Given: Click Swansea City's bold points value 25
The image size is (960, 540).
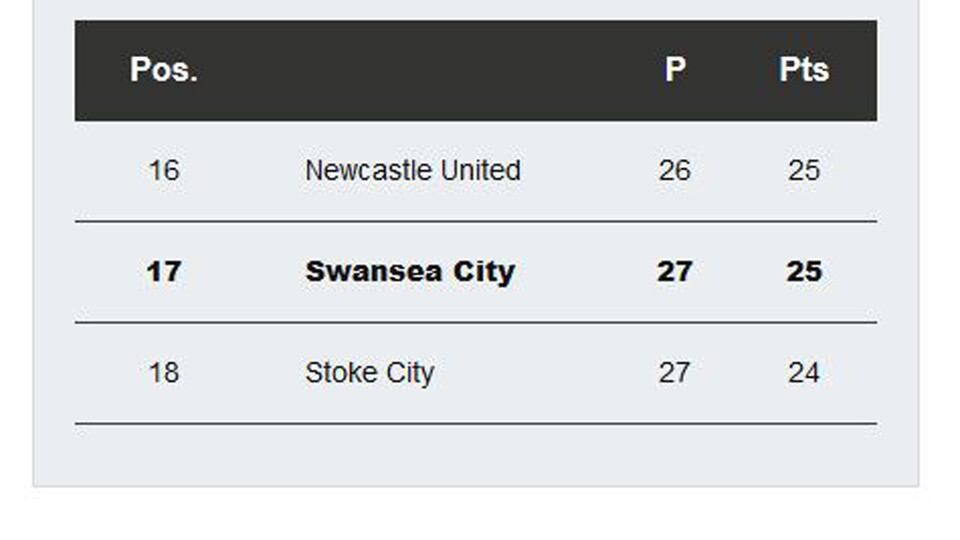Looking at the screenshot, I should [803, 272].
